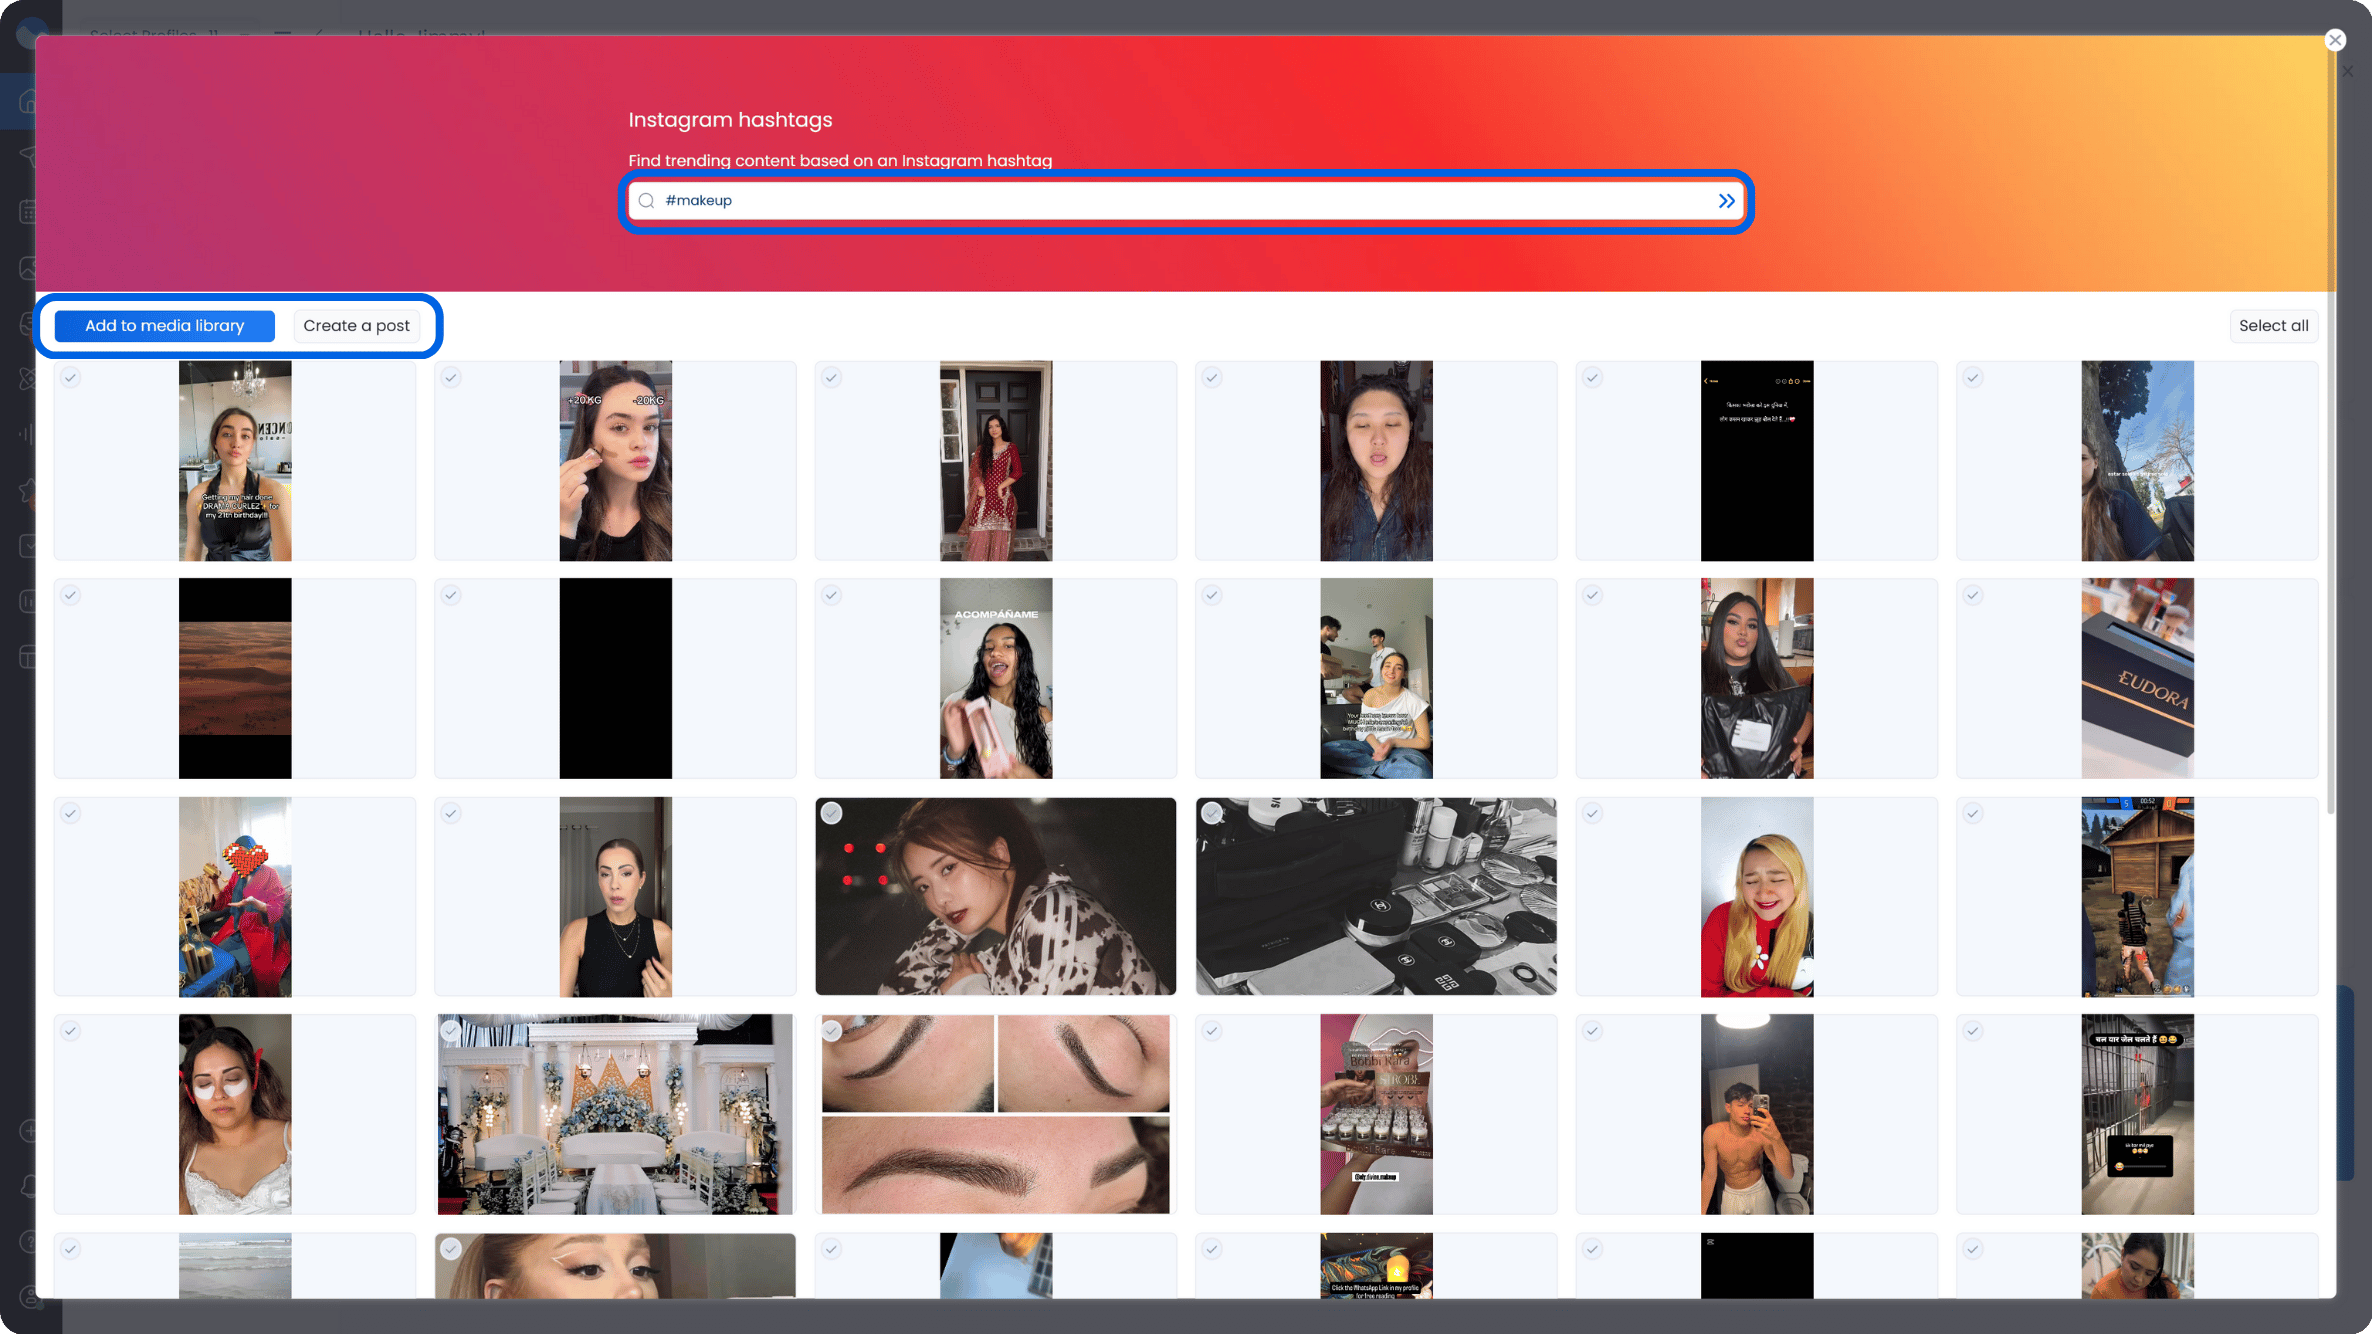Open the Media library icon in sidebar
The height and width of the screenshot is (1336, 2374).
click(29, 268)
